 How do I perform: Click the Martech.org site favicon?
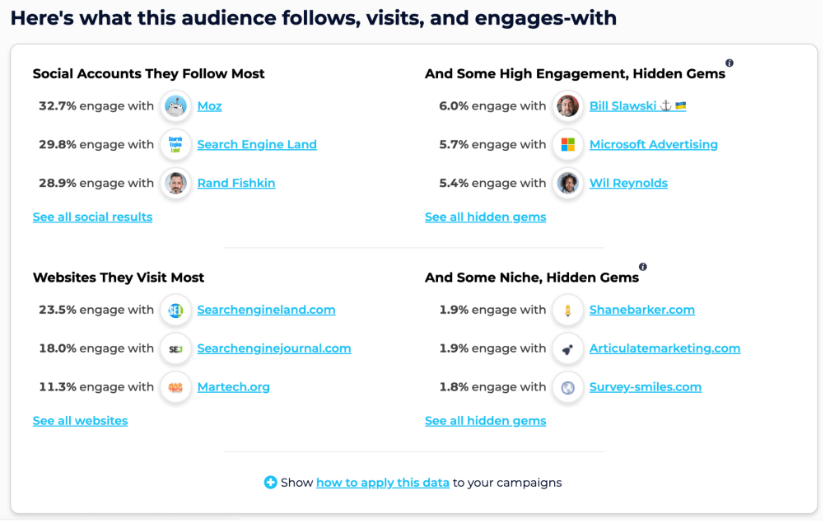point(176,387)
